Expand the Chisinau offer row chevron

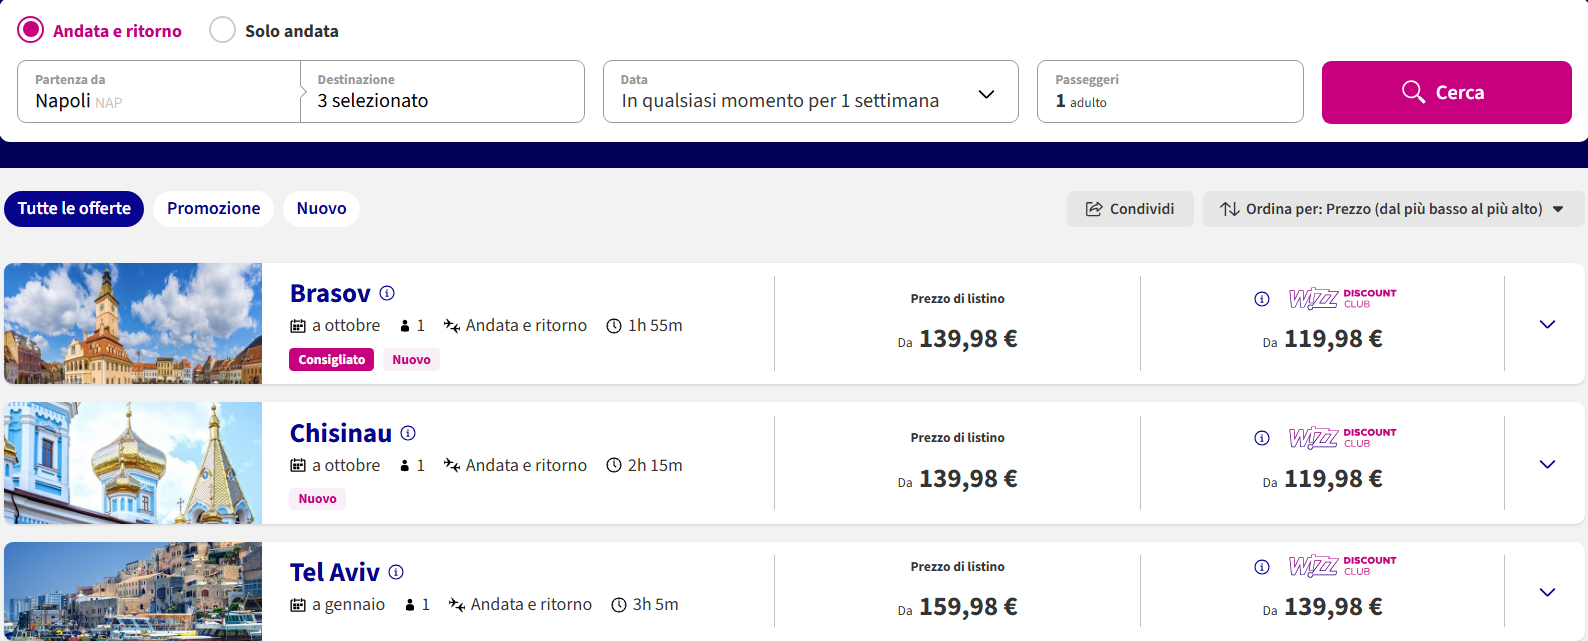point(1547,464)
